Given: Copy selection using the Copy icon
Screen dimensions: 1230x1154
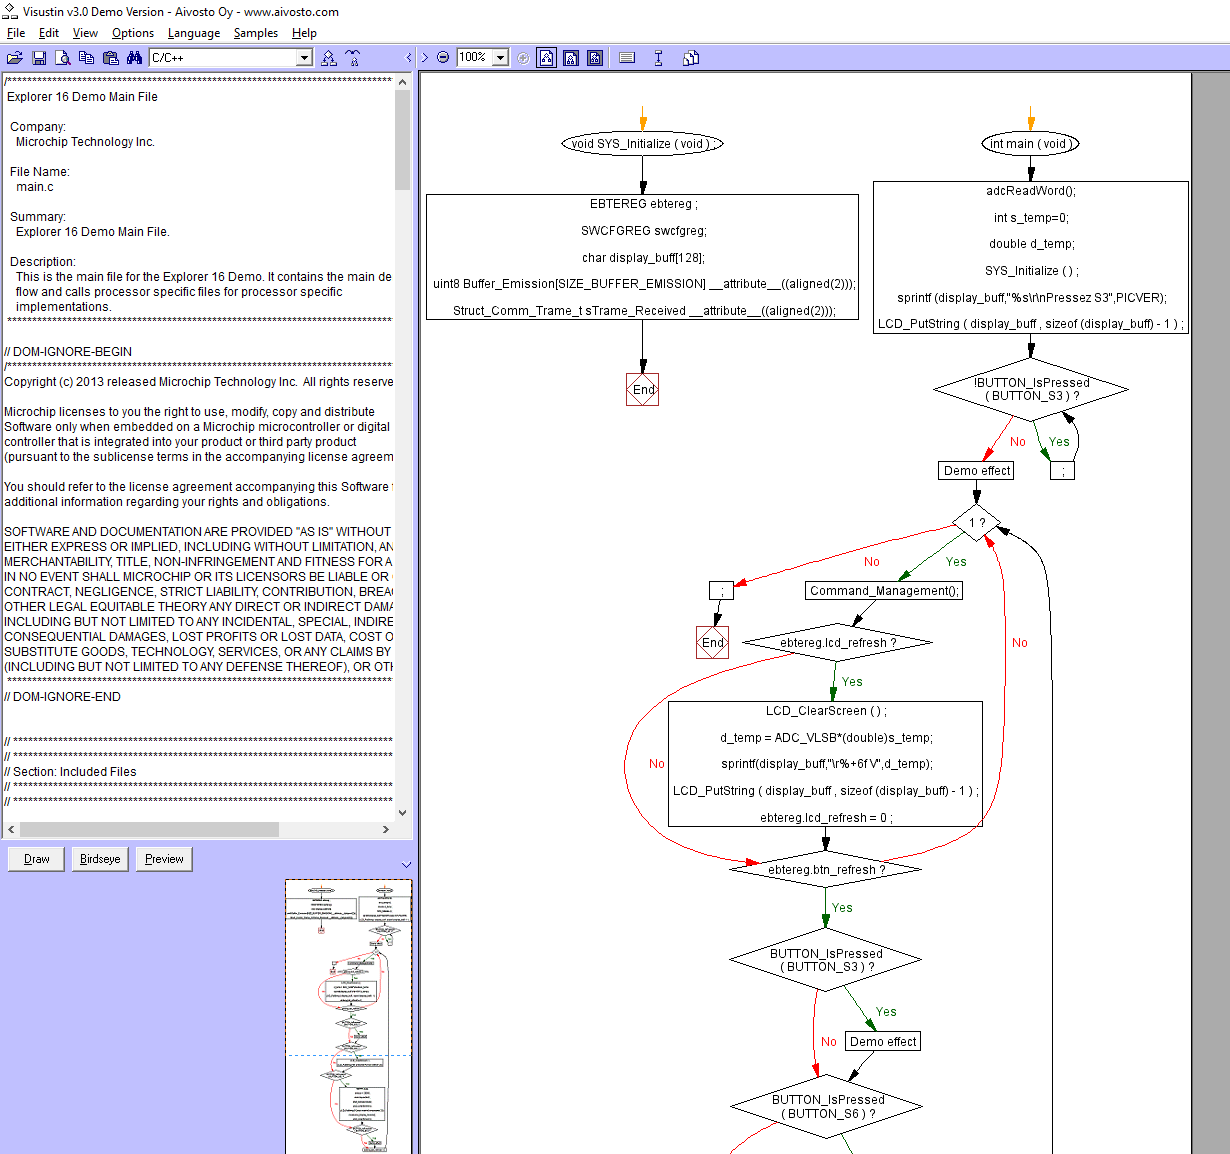Looking at the screenshot, I should pos(86,57).
